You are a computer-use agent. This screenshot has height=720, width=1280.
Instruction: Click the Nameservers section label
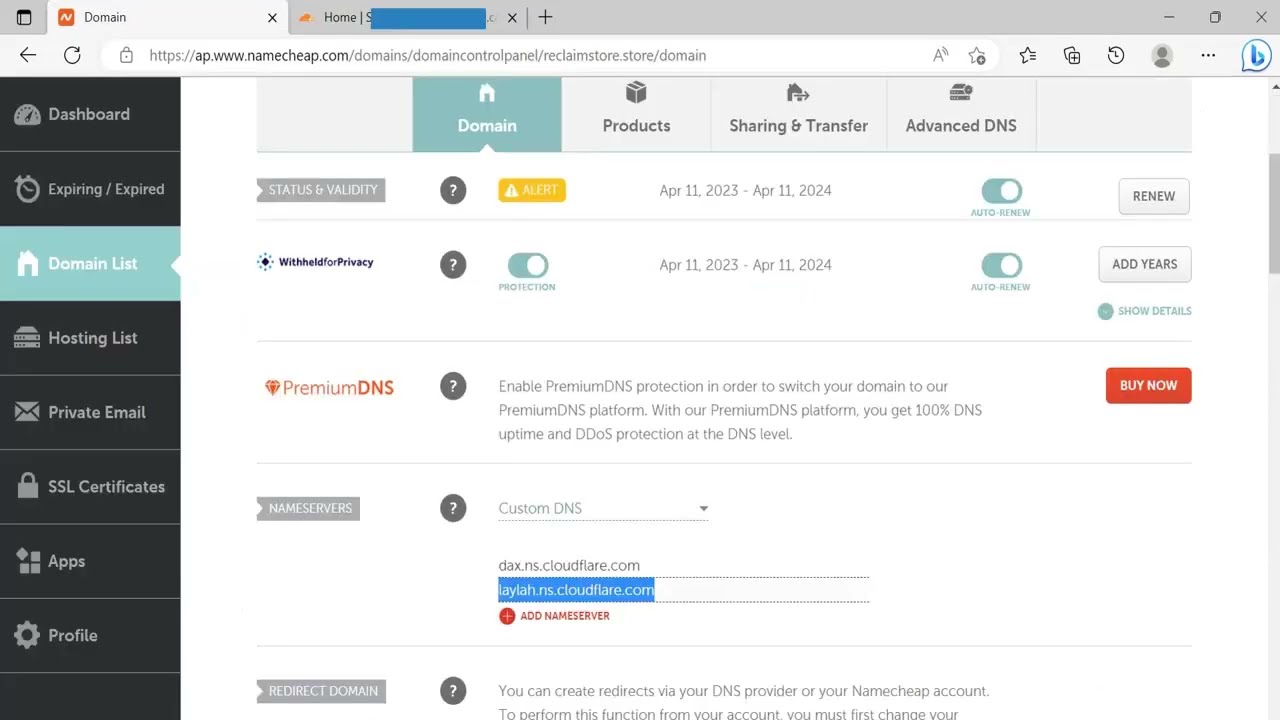(x=308, y=508)
